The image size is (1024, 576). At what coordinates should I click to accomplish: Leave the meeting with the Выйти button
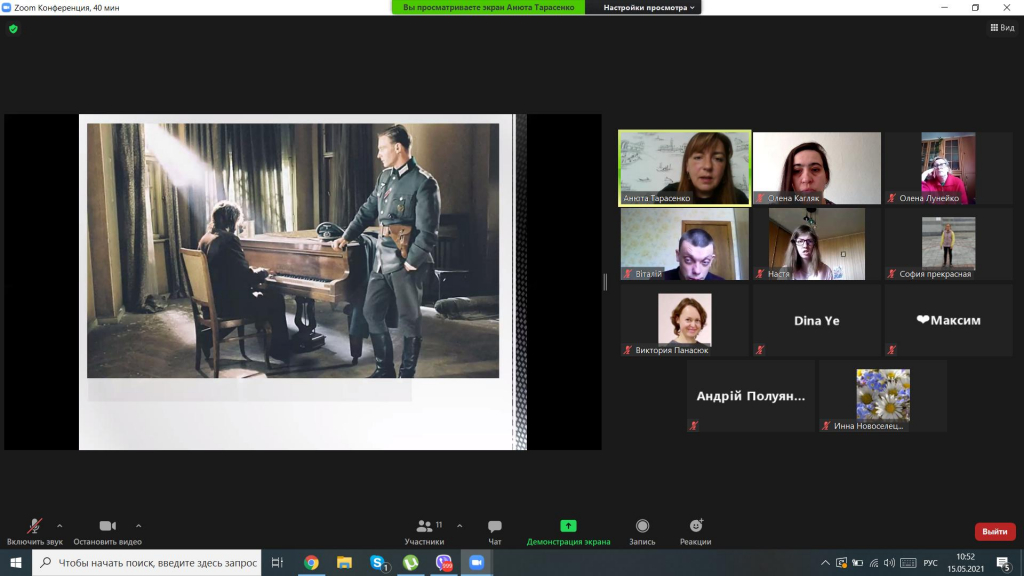coord(995,532)
